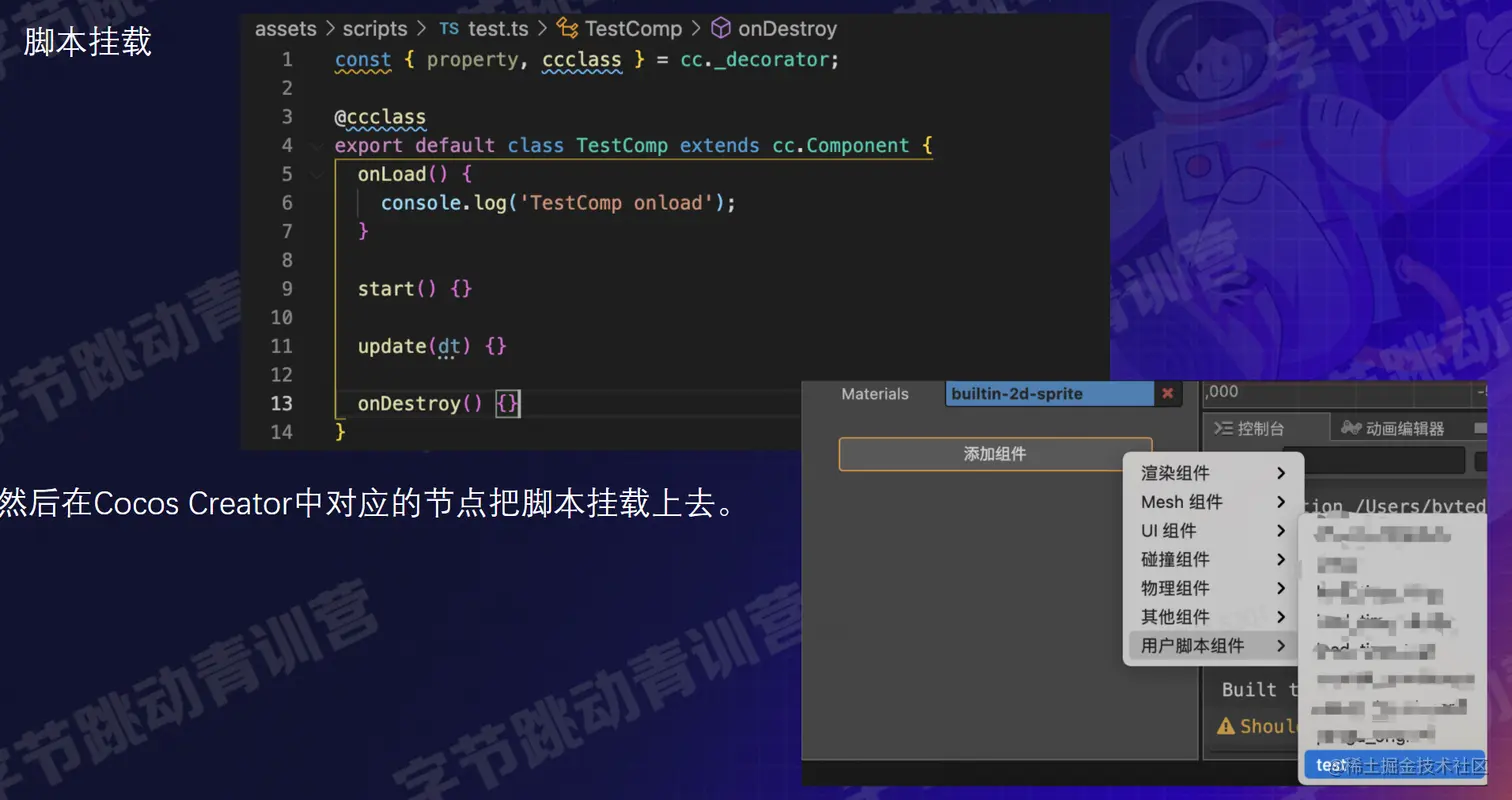The image size is (1512, 800).
Task: Open the 渲染组件 submenu
Action: (x=1213, y=473)
